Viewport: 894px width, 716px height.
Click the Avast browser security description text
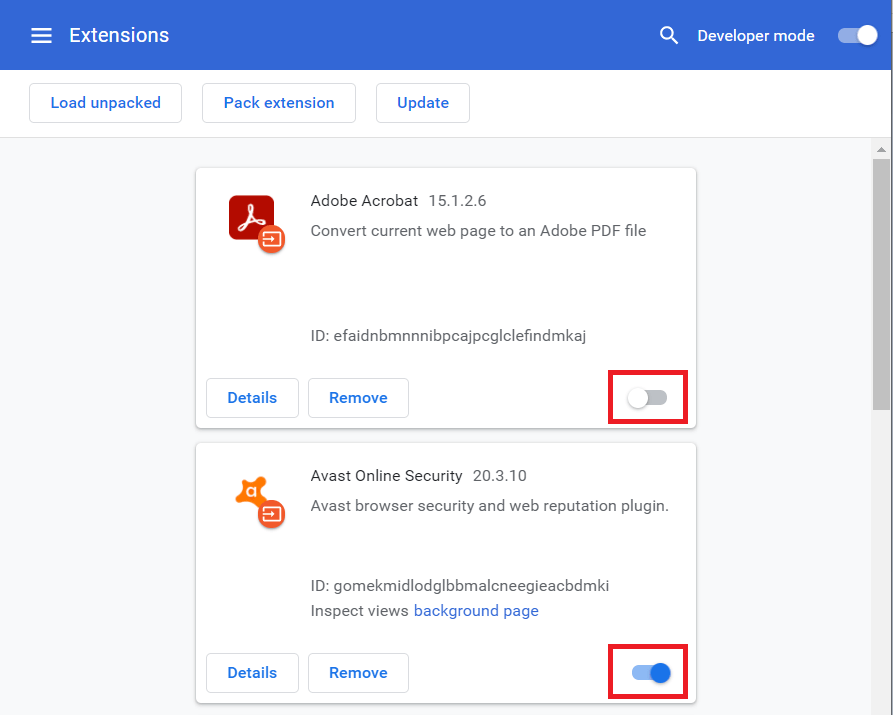point(490,506)
